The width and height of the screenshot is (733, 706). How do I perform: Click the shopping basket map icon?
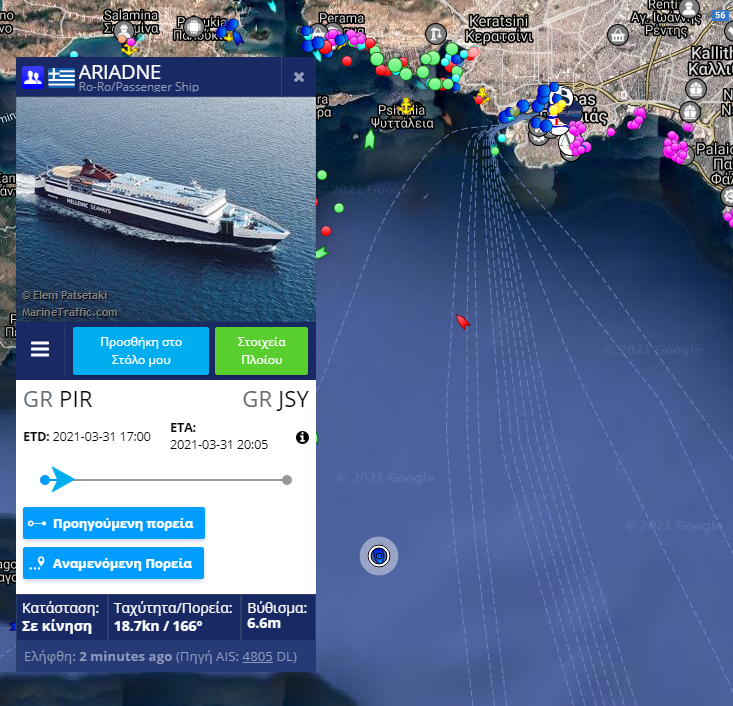pyautogui.click(x=618, y=35)
